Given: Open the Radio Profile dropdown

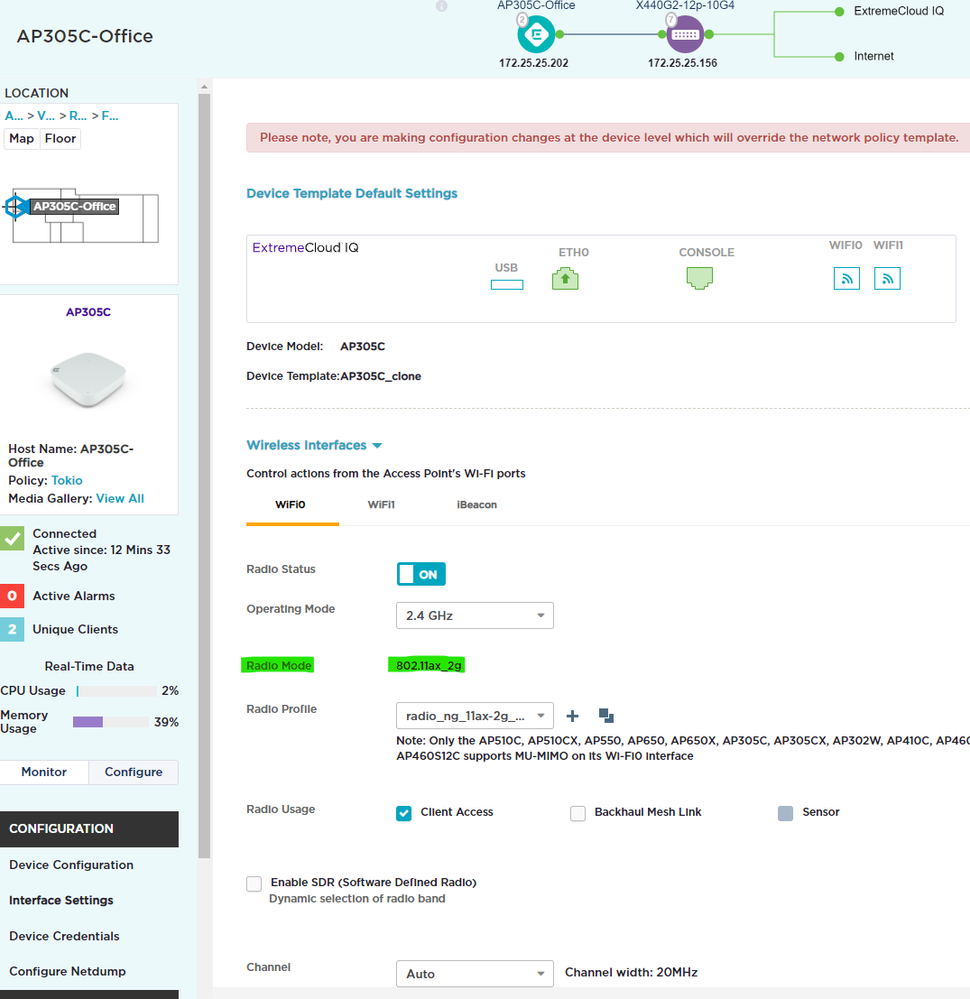Looking at the screenshot, I should [474, 716].
